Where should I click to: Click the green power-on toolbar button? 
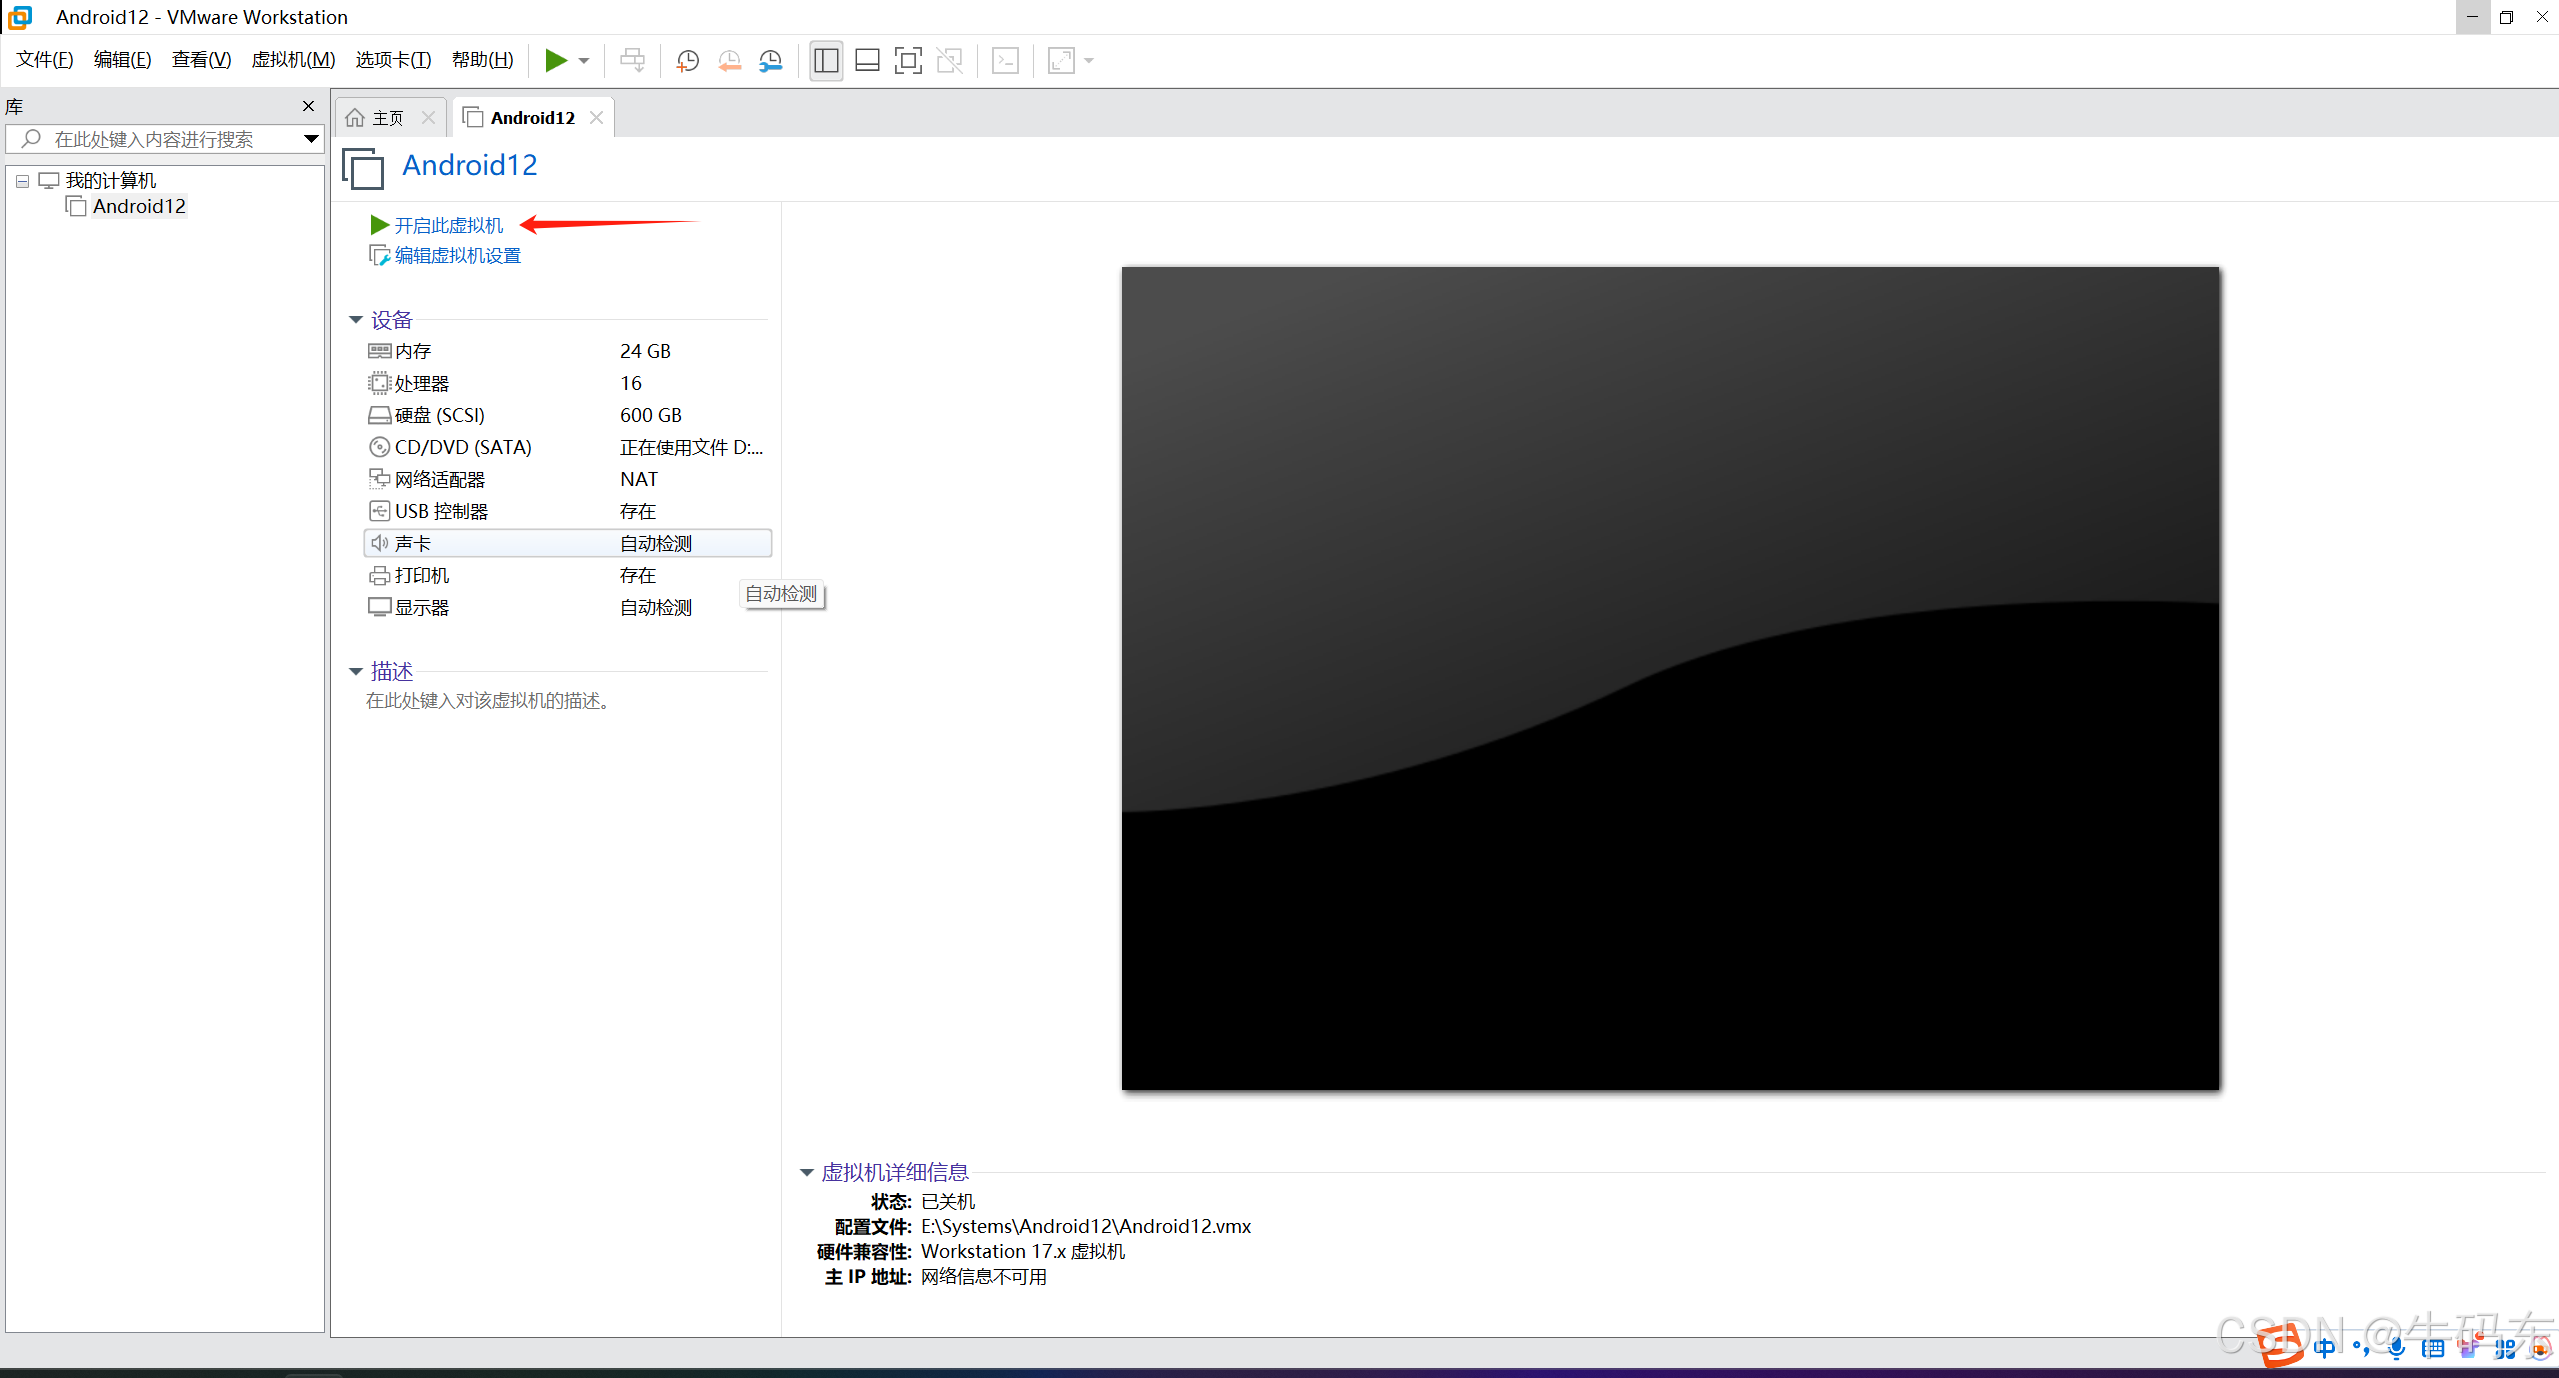(x=556, y=61)
